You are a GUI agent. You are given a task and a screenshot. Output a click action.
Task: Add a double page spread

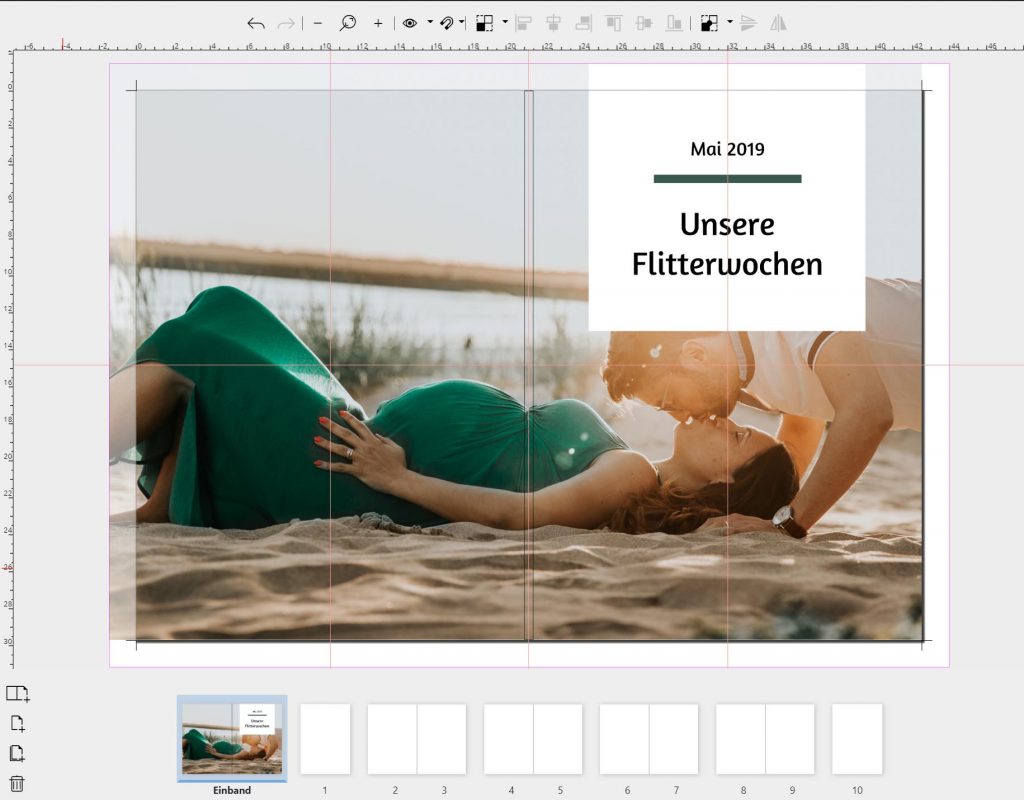coord(18,694)
